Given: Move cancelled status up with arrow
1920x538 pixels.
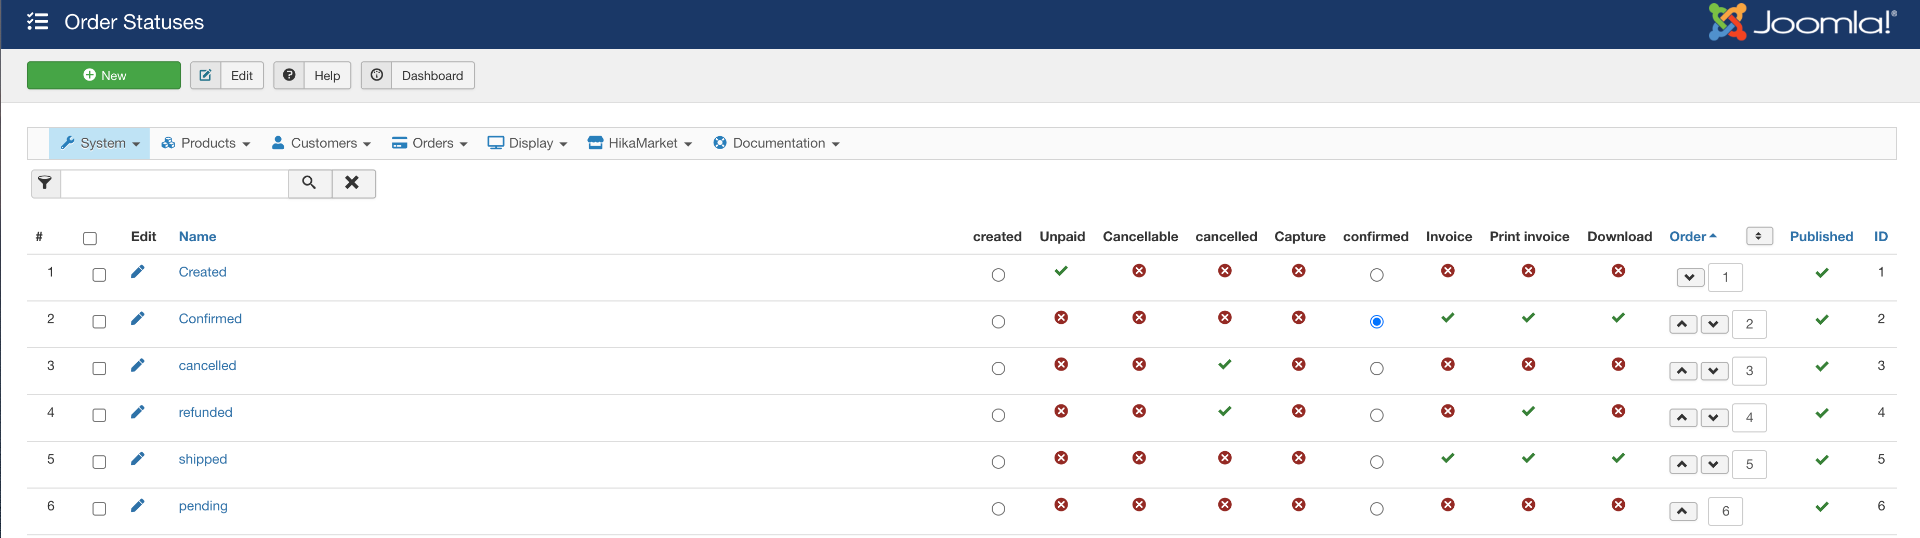Looking at the screenshot, I should click(1682, 371).
